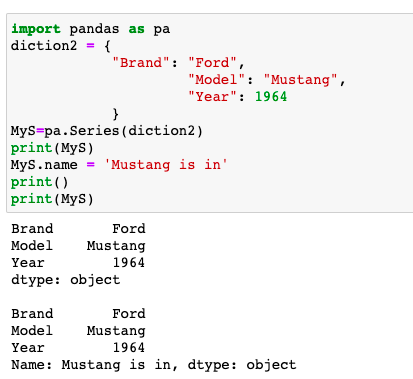Image resolution: width=413 pixels, height=379 pixels.
Task: Click 'Model' in the output block ending with the Name line
Action: [32, 331]
